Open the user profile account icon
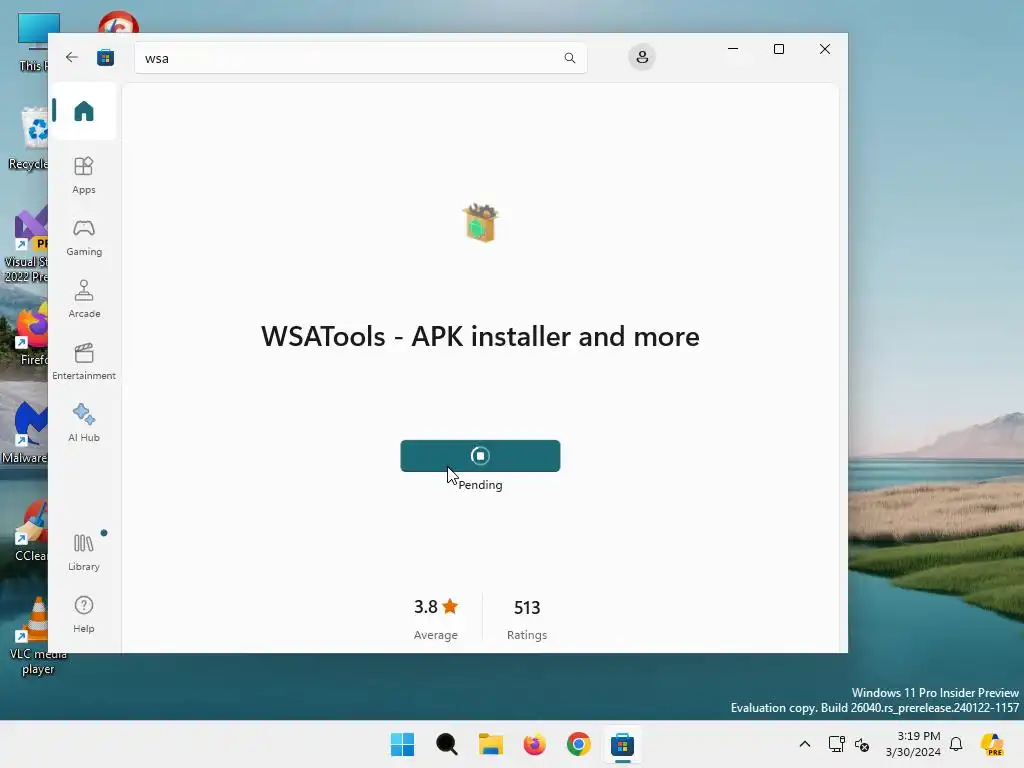 [642, 57]
